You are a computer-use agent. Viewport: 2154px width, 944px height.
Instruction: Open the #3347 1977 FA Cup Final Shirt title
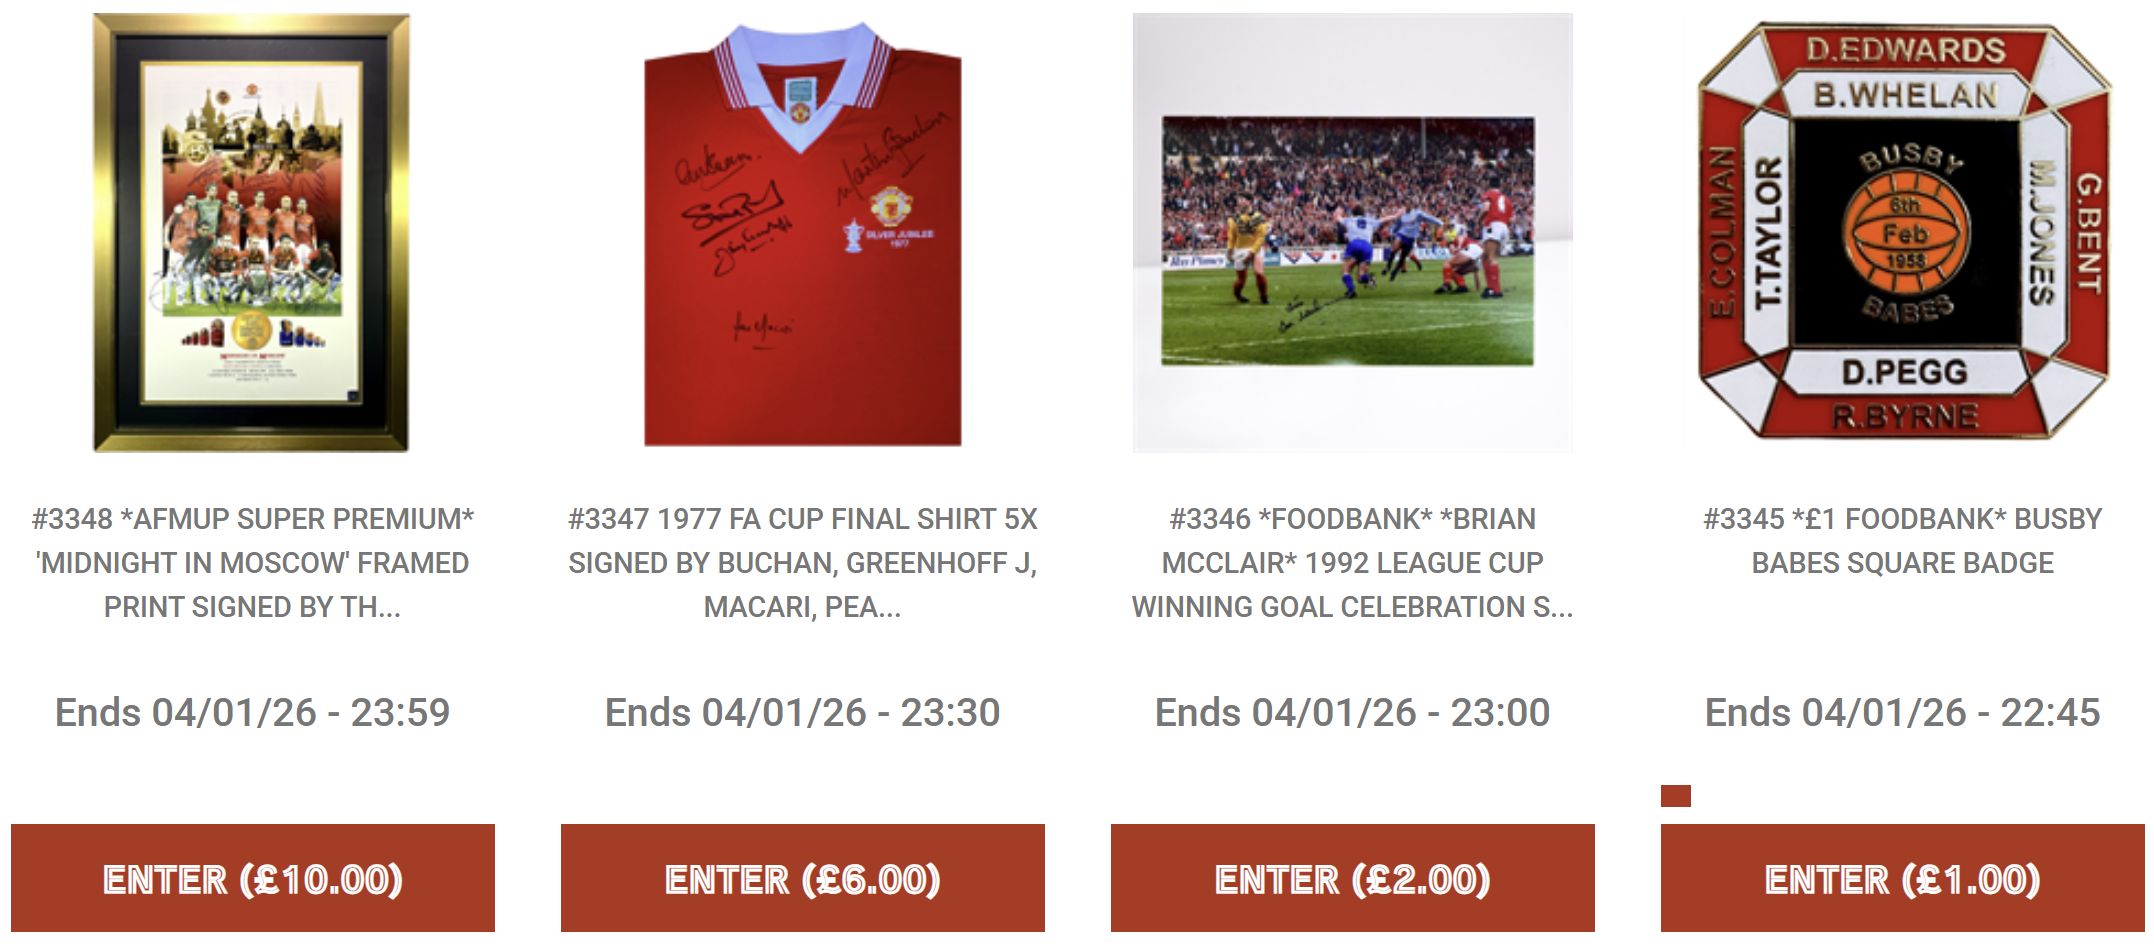(x=803, y=563)
